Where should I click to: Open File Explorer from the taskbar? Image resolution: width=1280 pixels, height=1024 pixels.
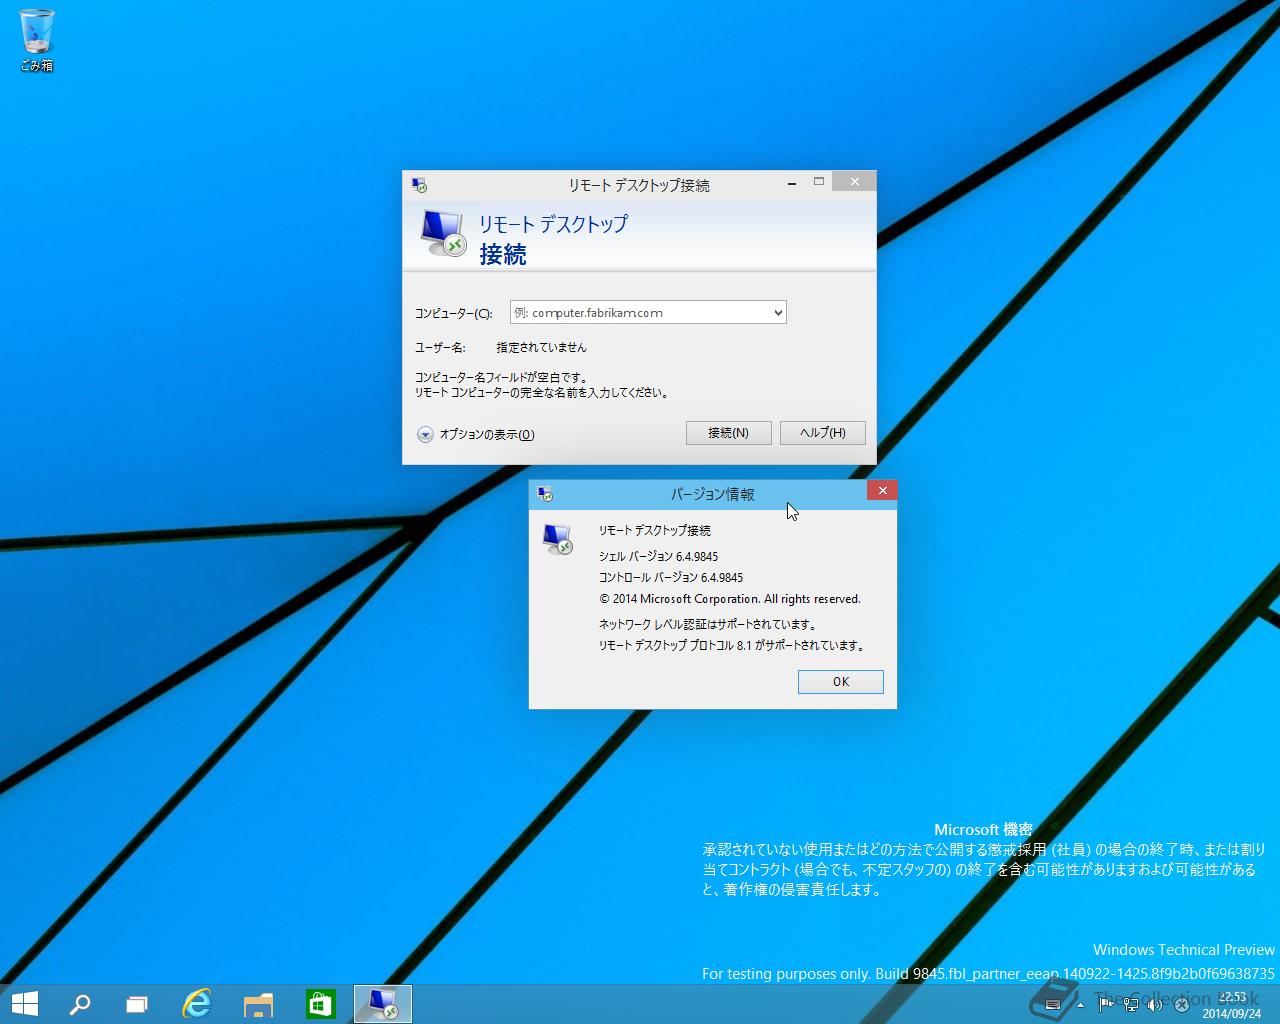259,1004
